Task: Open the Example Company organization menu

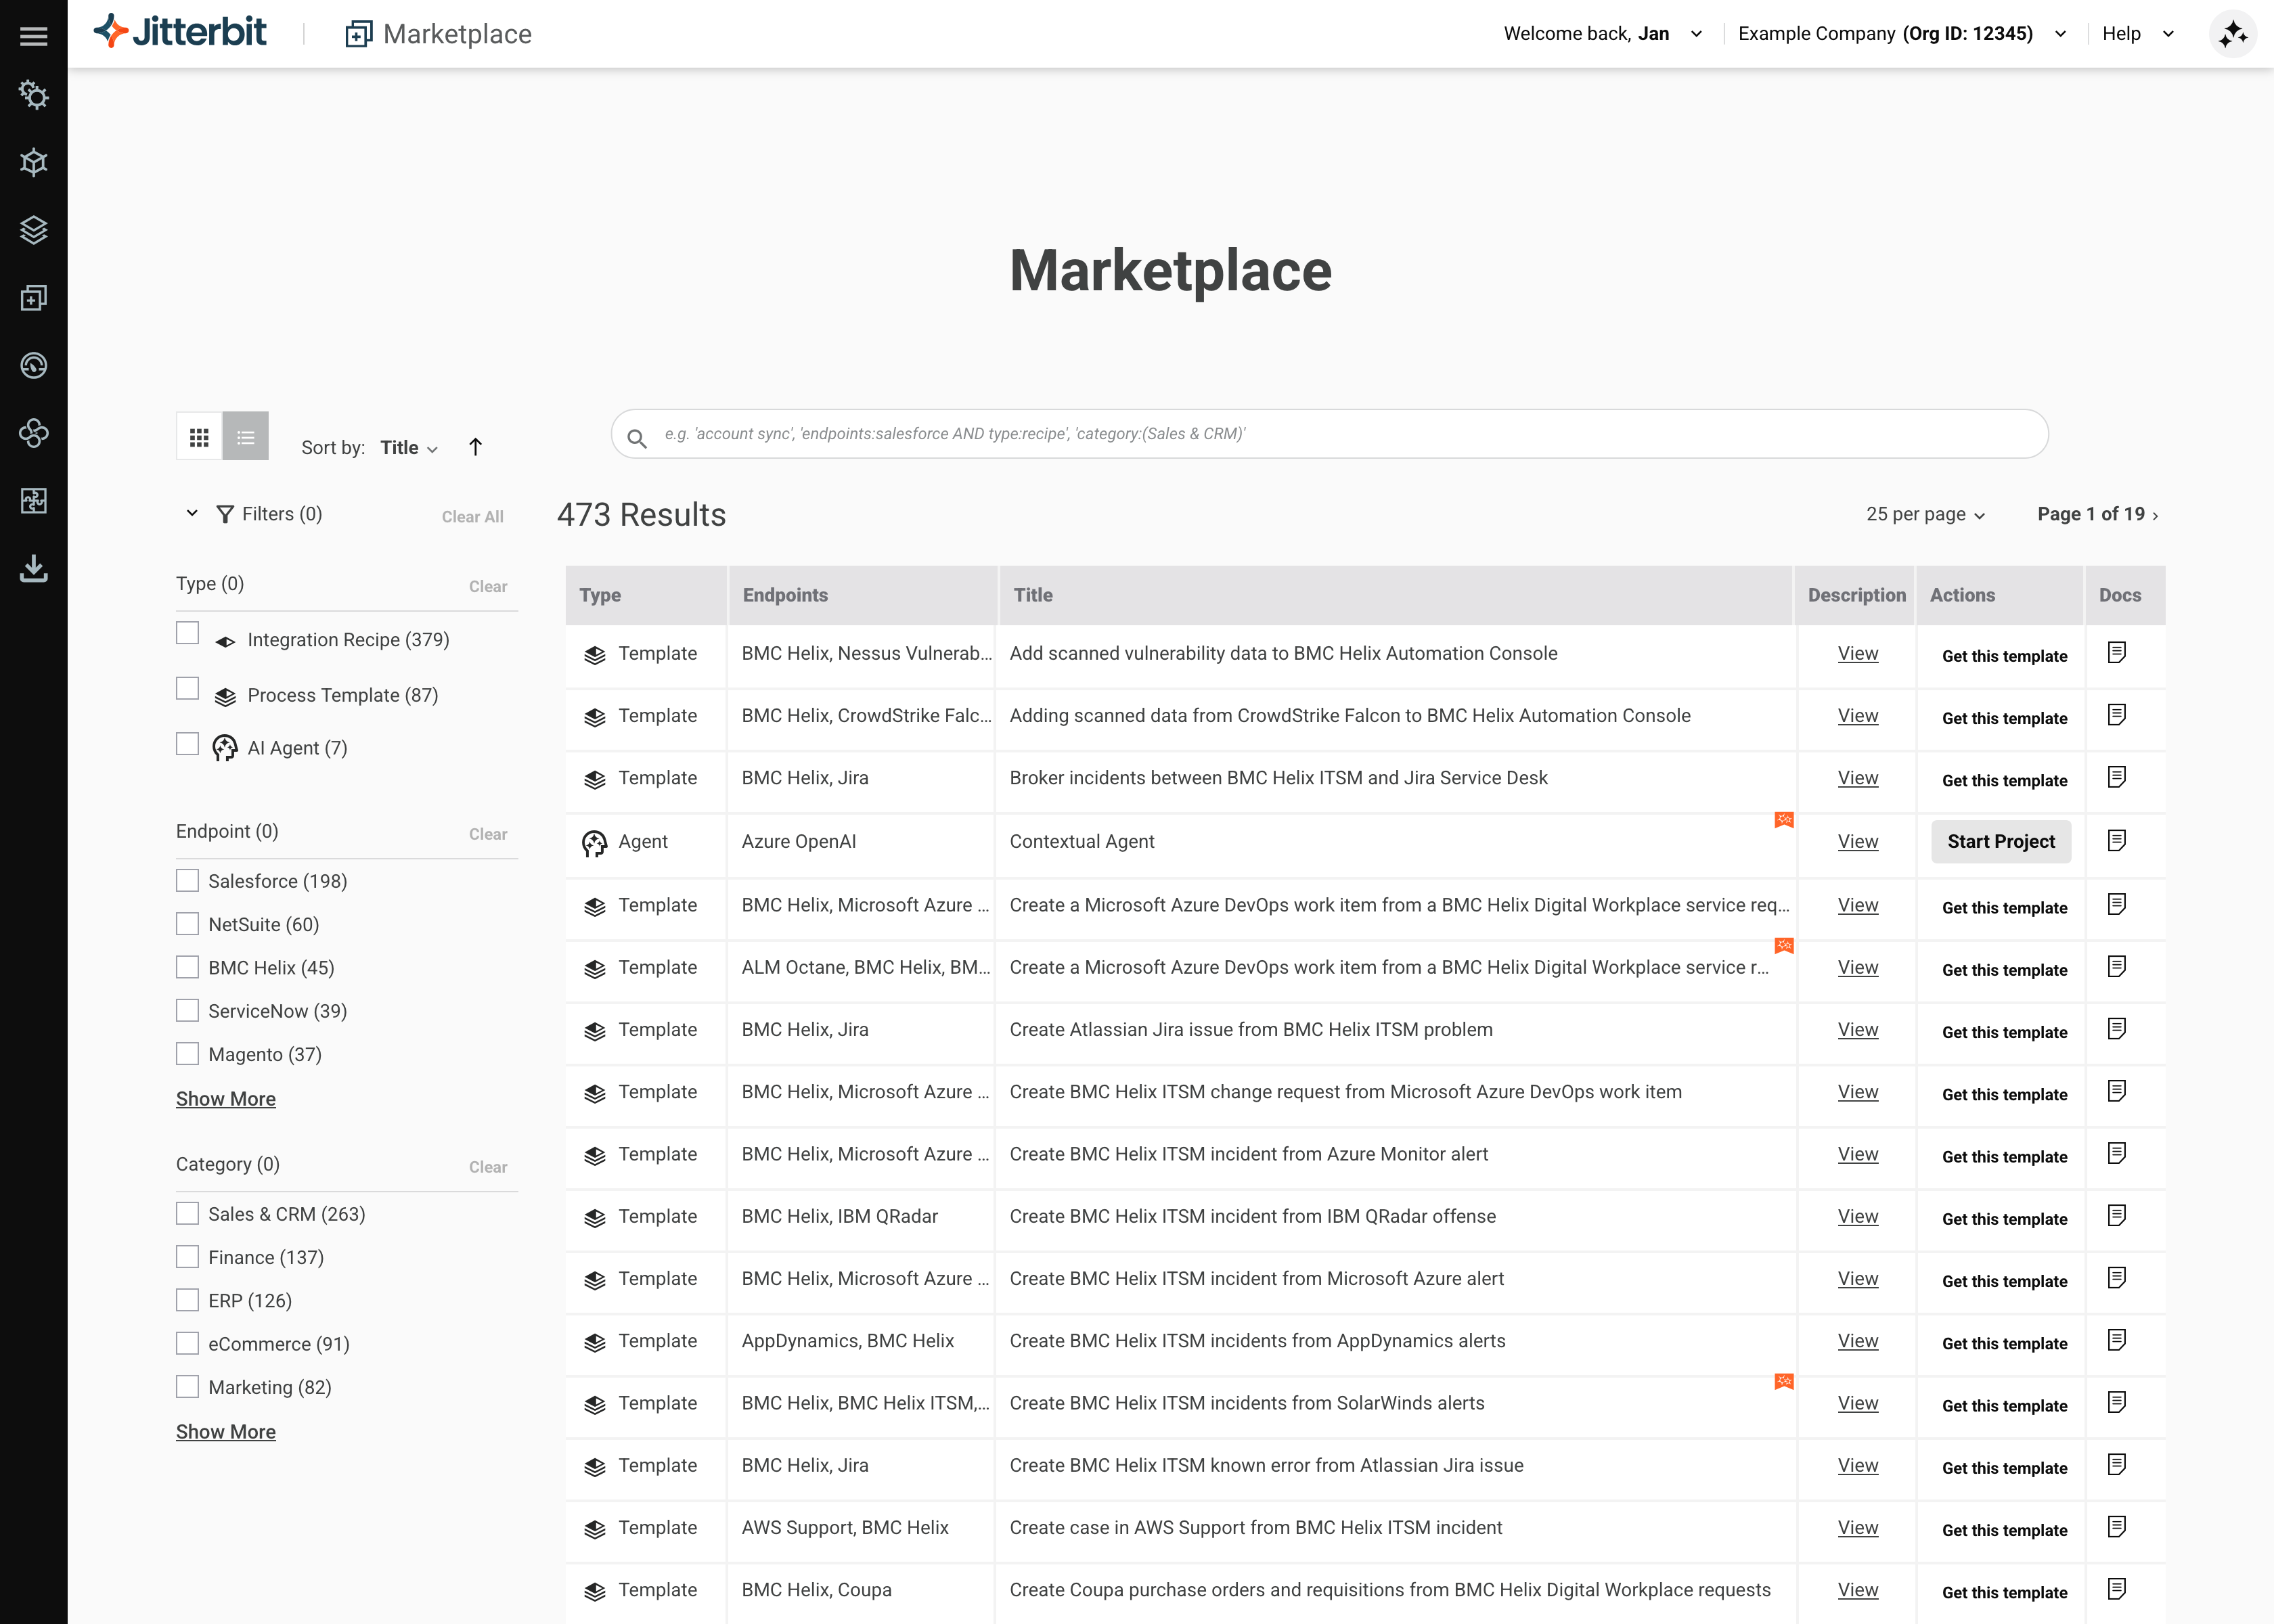Action: 1900,34
